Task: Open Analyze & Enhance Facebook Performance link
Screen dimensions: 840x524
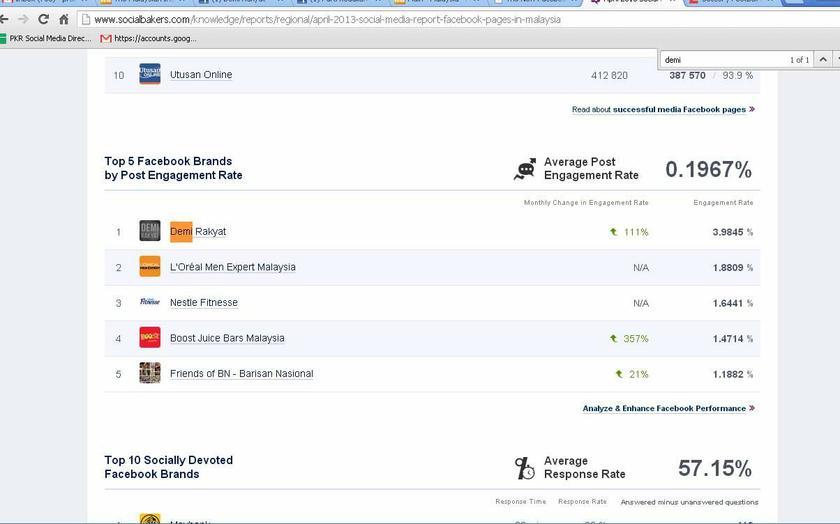Action: pos(669,408)
